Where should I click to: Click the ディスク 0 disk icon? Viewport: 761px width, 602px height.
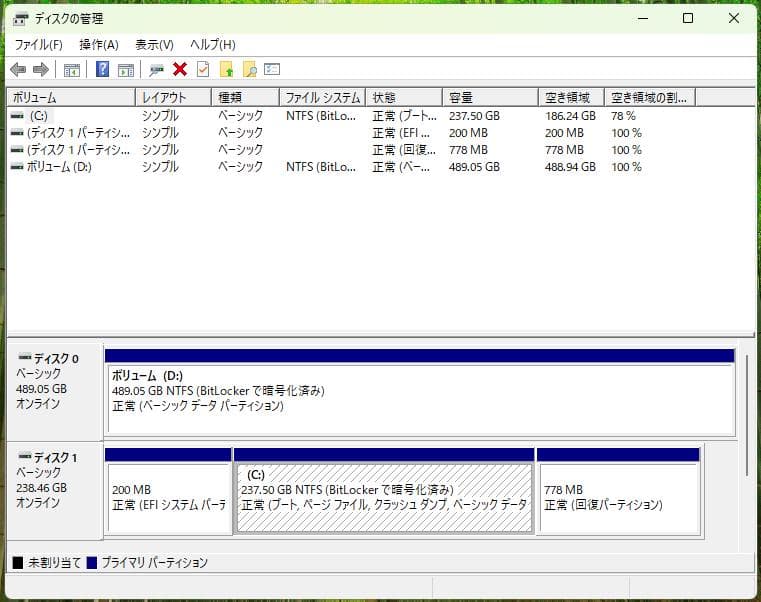click(x=24, y=357)
